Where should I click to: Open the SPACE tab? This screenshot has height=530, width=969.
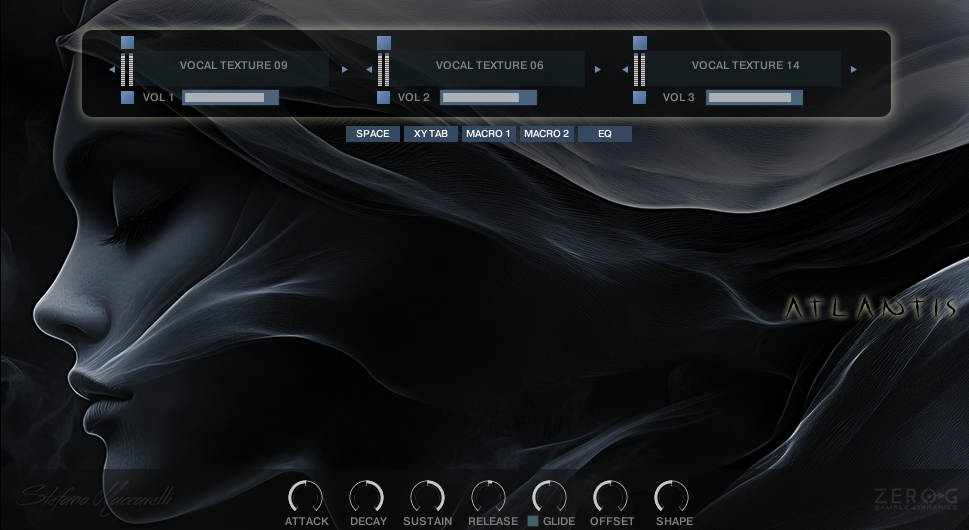tap(373, 134)
